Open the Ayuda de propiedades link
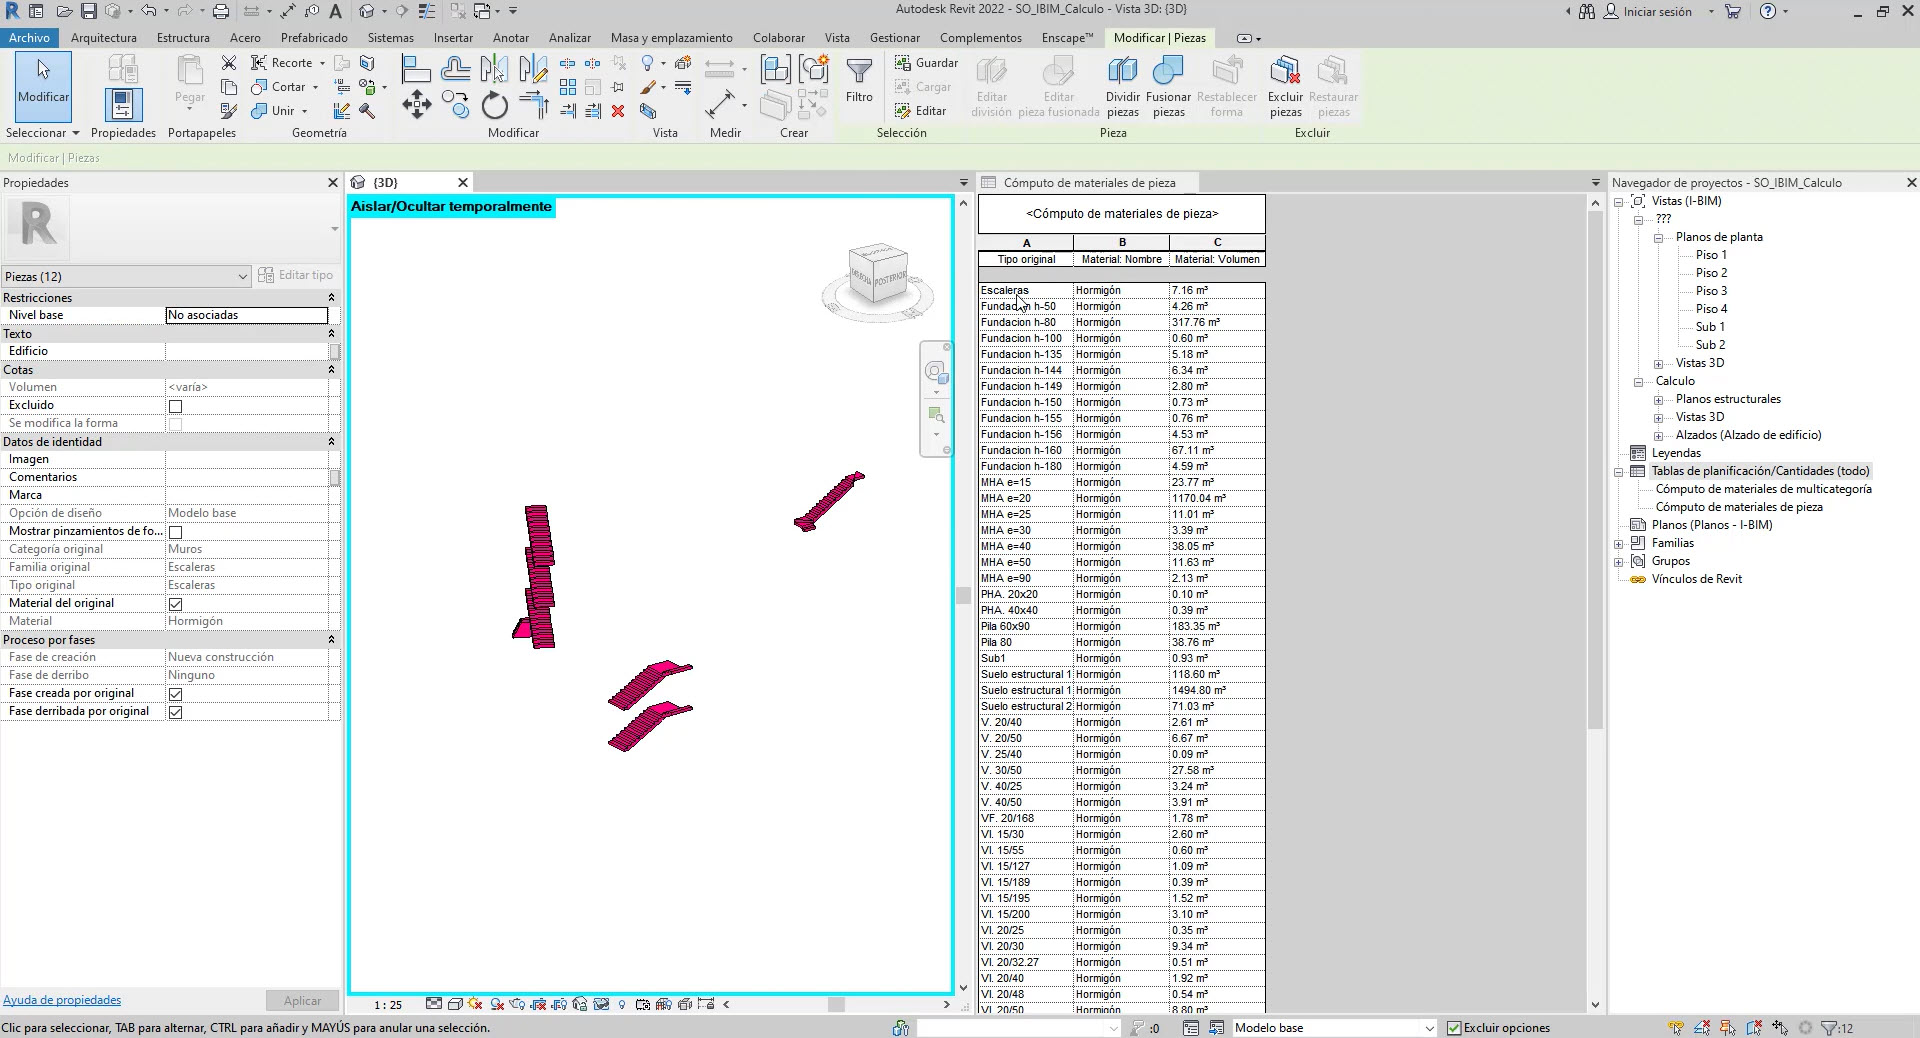Screen dimensions: 1920x1038 coord(62,1000)
